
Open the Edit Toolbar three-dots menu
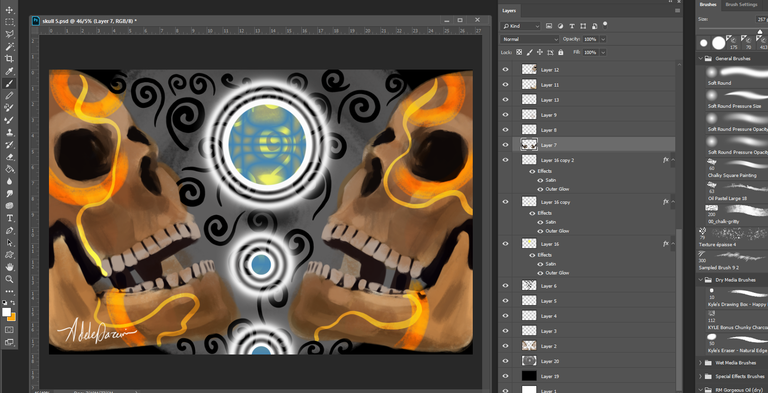(x=9, y=292)
